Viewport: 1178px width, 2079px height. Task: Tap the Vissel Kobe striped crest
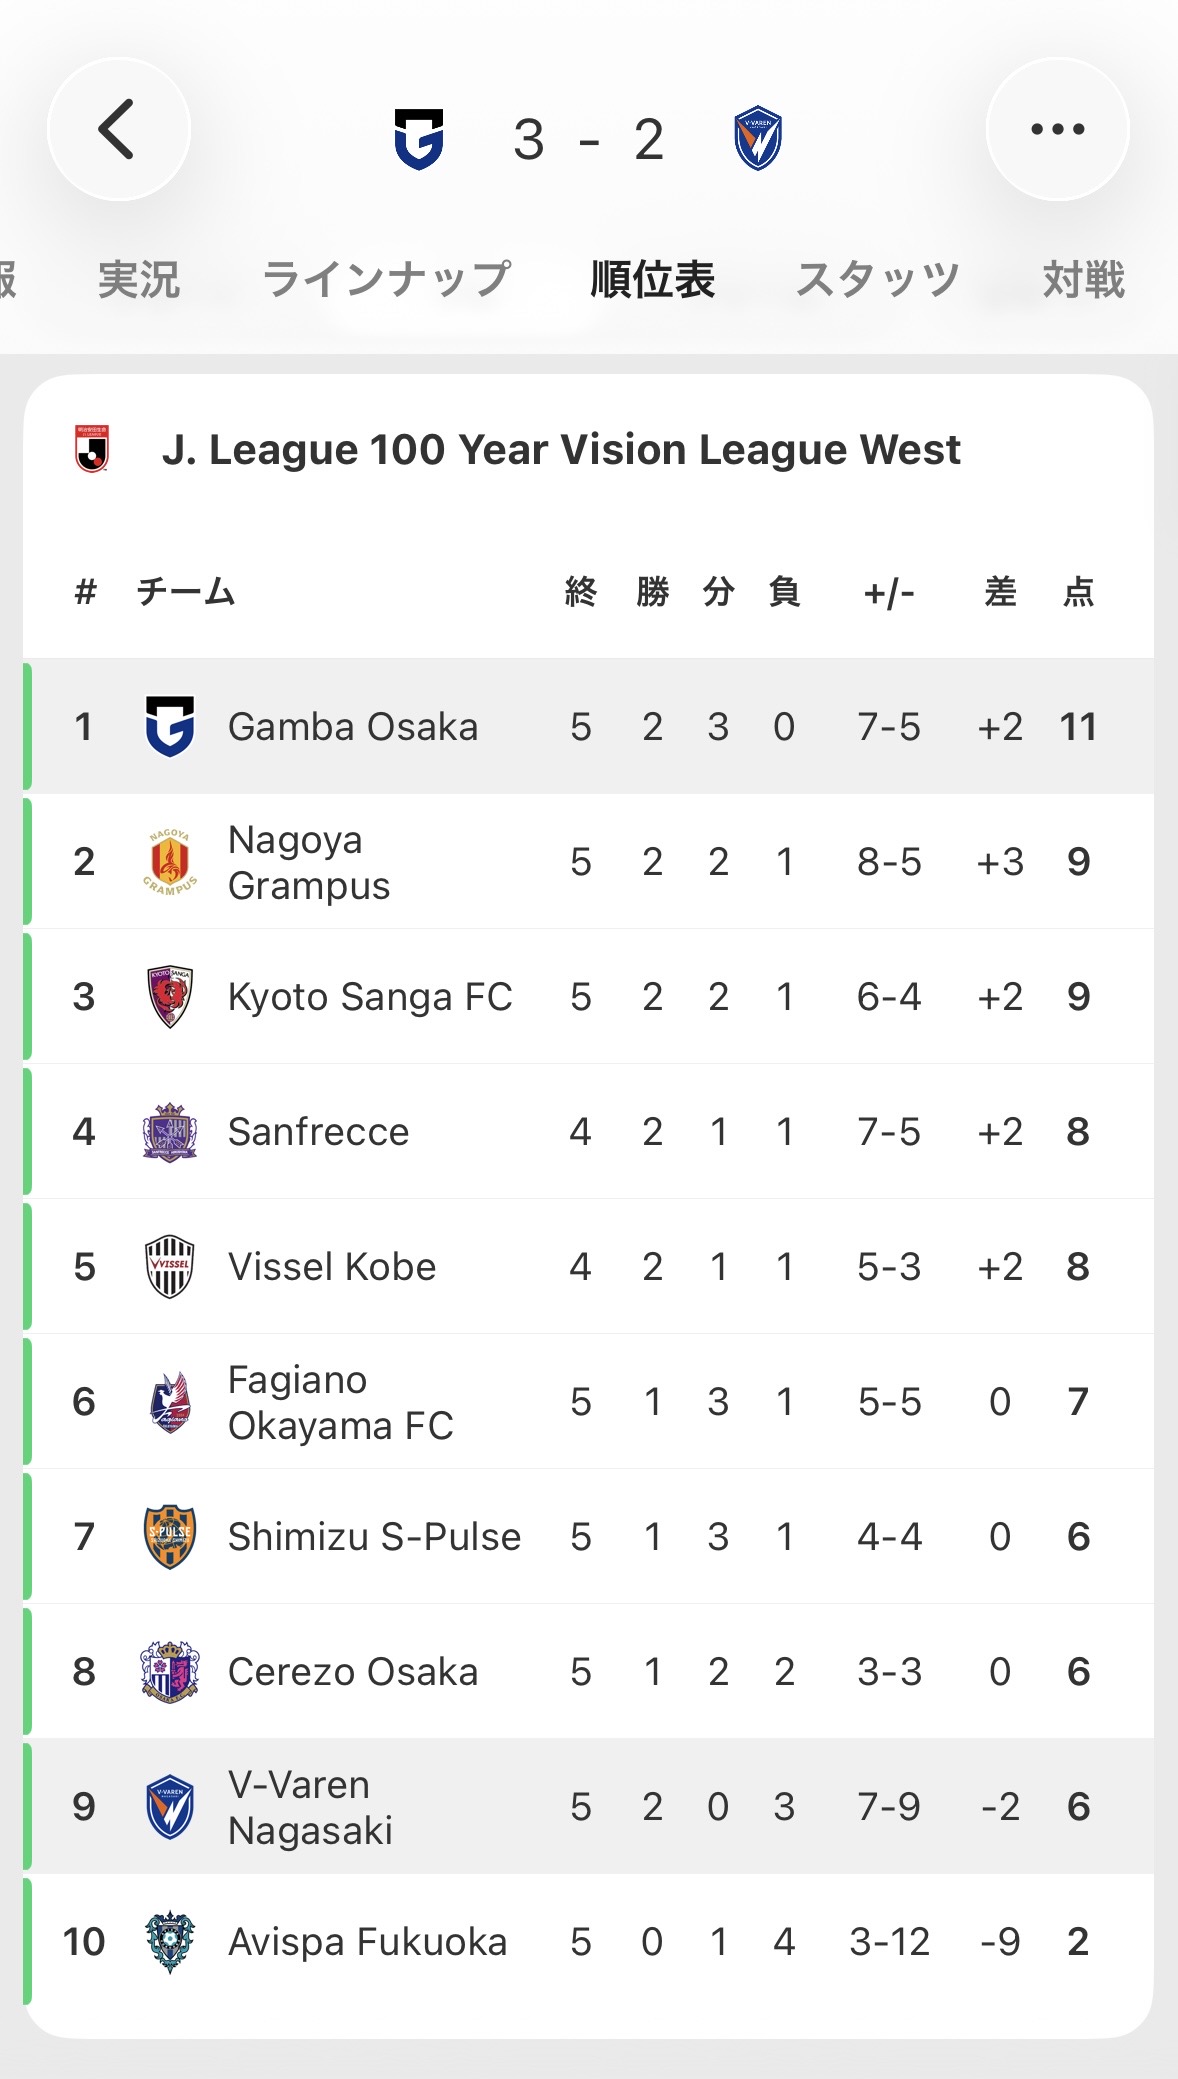coord(170,1267)
